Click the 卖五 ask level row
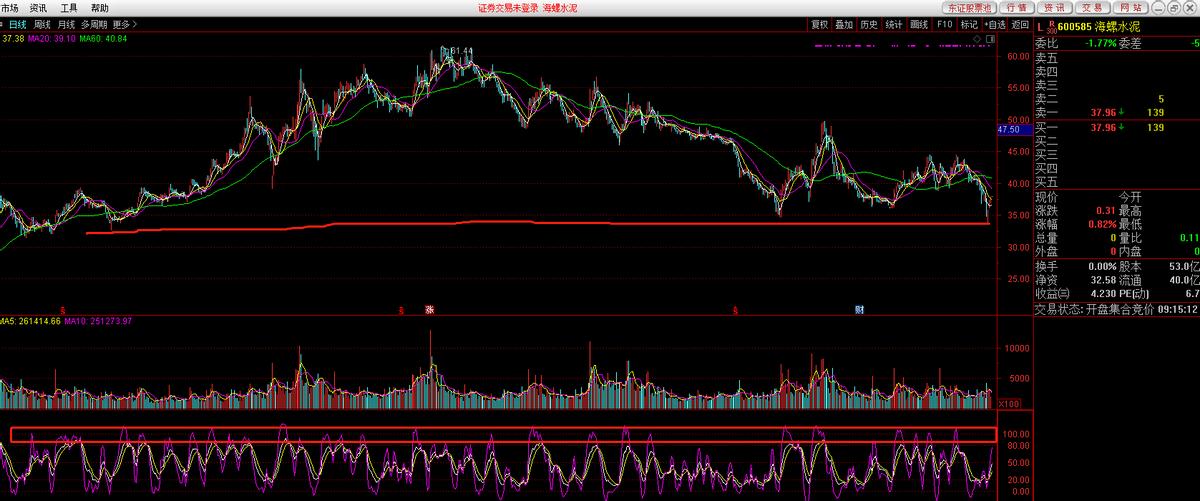 1117,57
